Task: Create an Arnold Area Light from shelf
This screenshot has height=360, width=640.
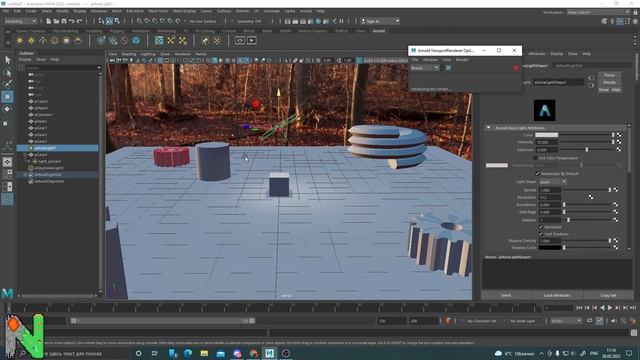Action: coord(20,40)
